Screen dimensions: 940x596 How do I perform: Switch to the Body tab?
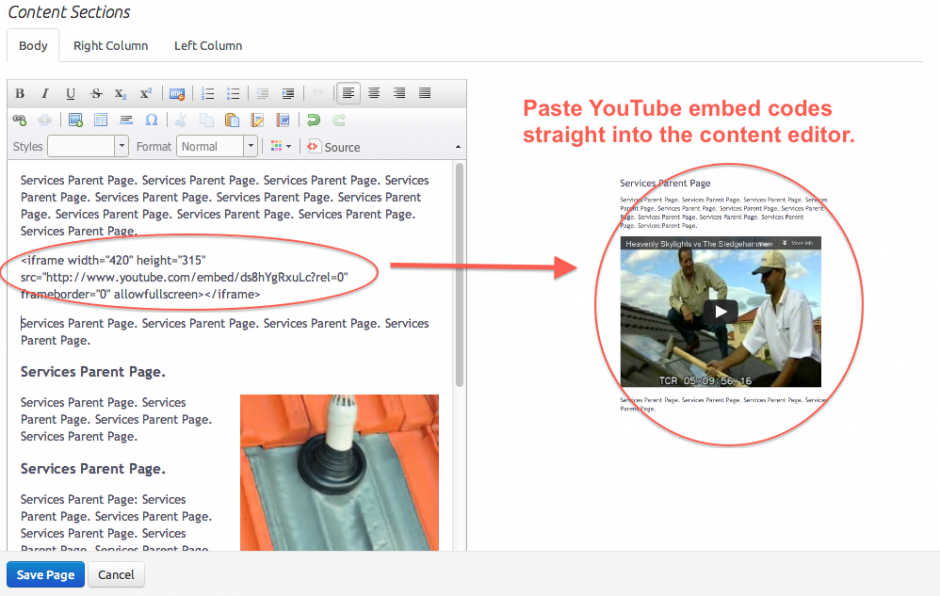pyautogui.click(x=33, y=46)
